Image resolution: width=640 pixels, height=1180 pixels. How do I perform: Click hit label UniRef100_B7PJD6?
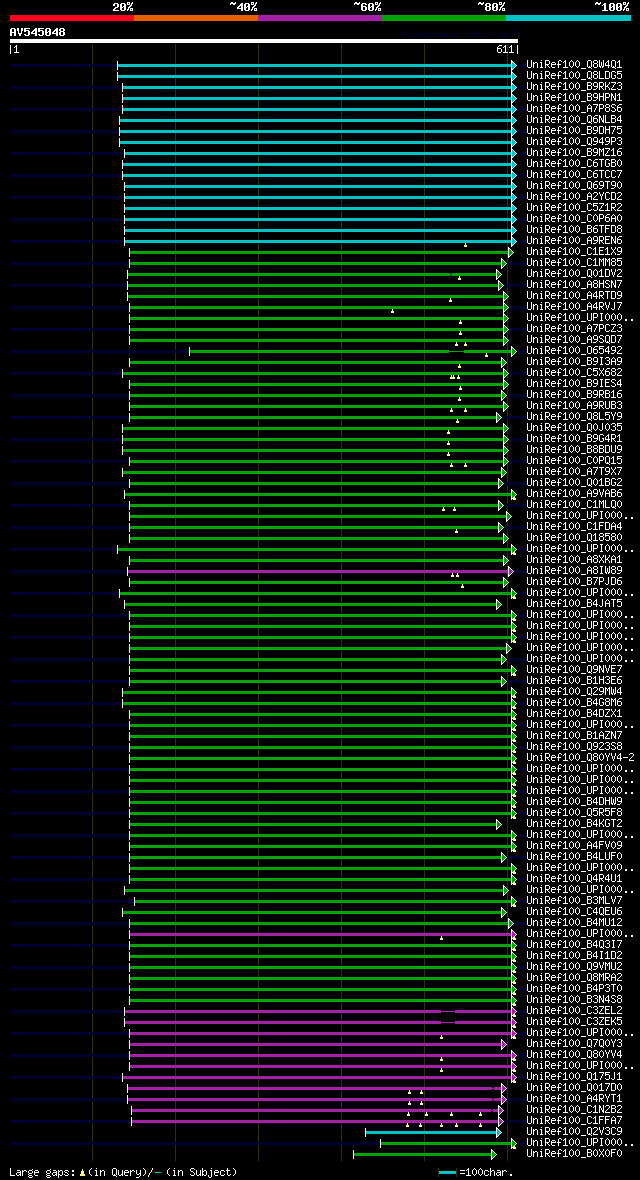point(574,581)
